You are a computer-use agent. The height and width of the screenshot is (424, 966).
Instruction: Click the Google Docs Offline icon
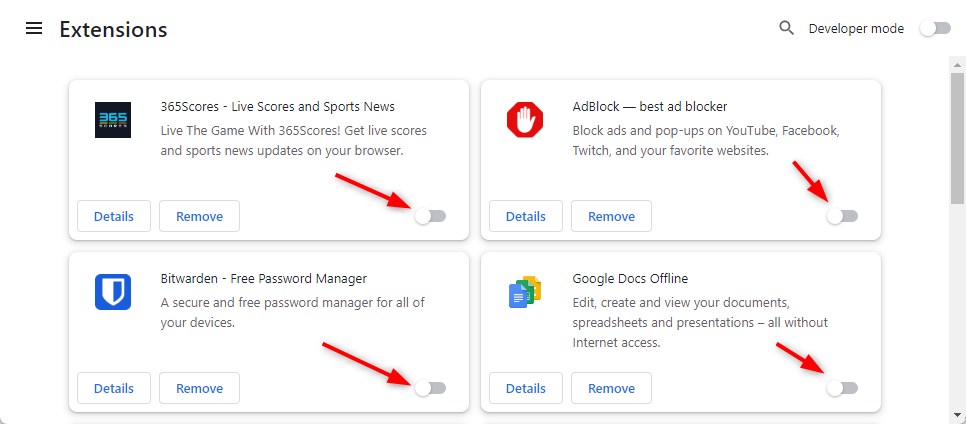tap(525, 292)
